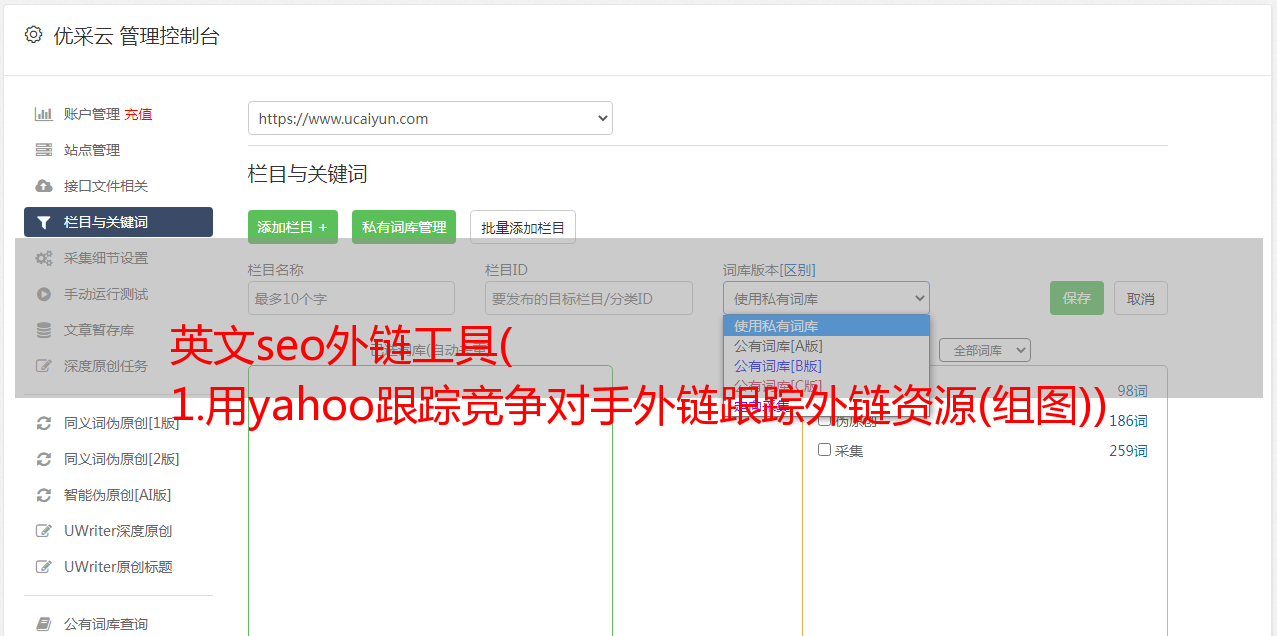The width and height of the screenshot is (1277, 636).
Task: Open 文章暂存库 in the sidebar
Action: 99,330
